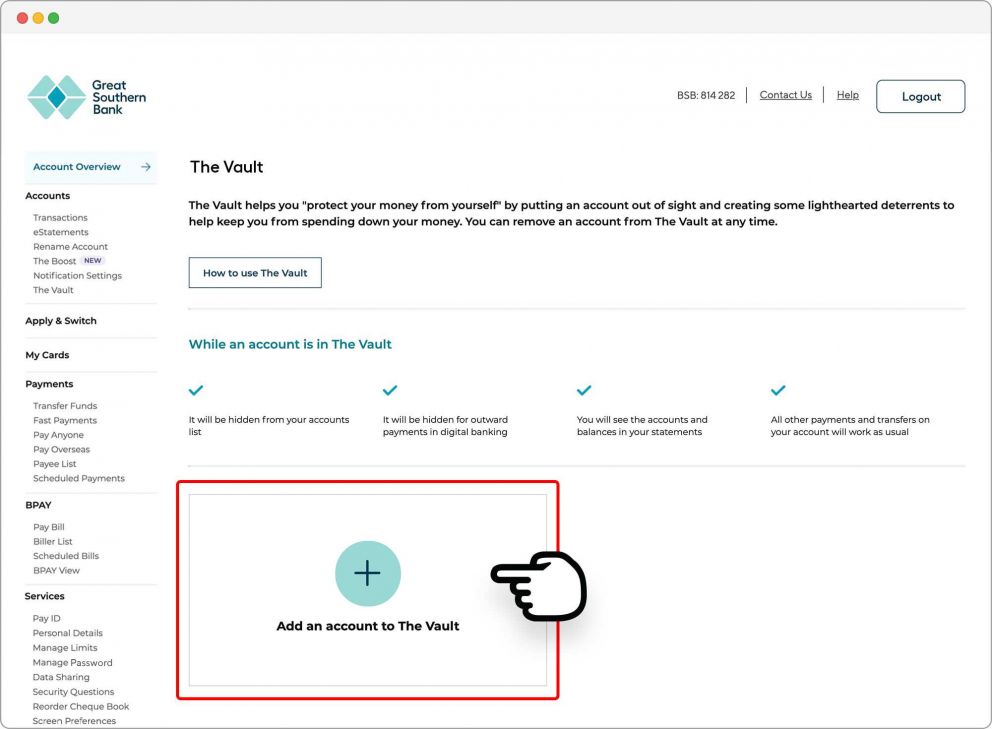The image size is (992, 729).
Task: Click the checkmark above hidden from accounts list
Action: click(x=196, y=390)
